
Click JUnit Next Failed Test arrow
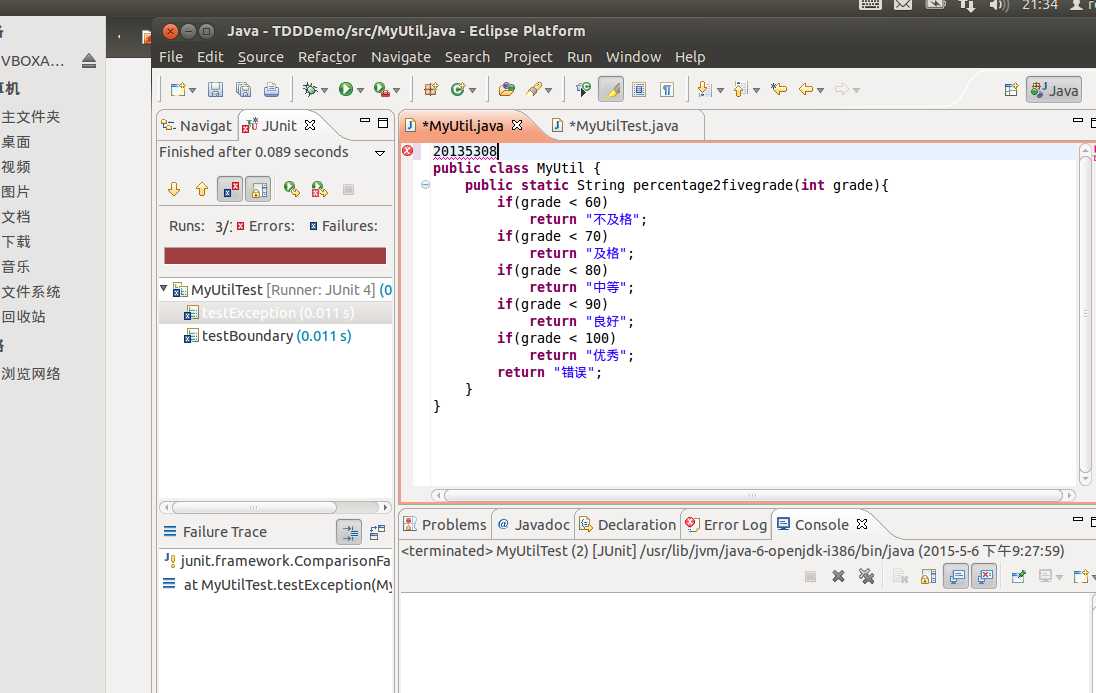click(x=174, y=190)
